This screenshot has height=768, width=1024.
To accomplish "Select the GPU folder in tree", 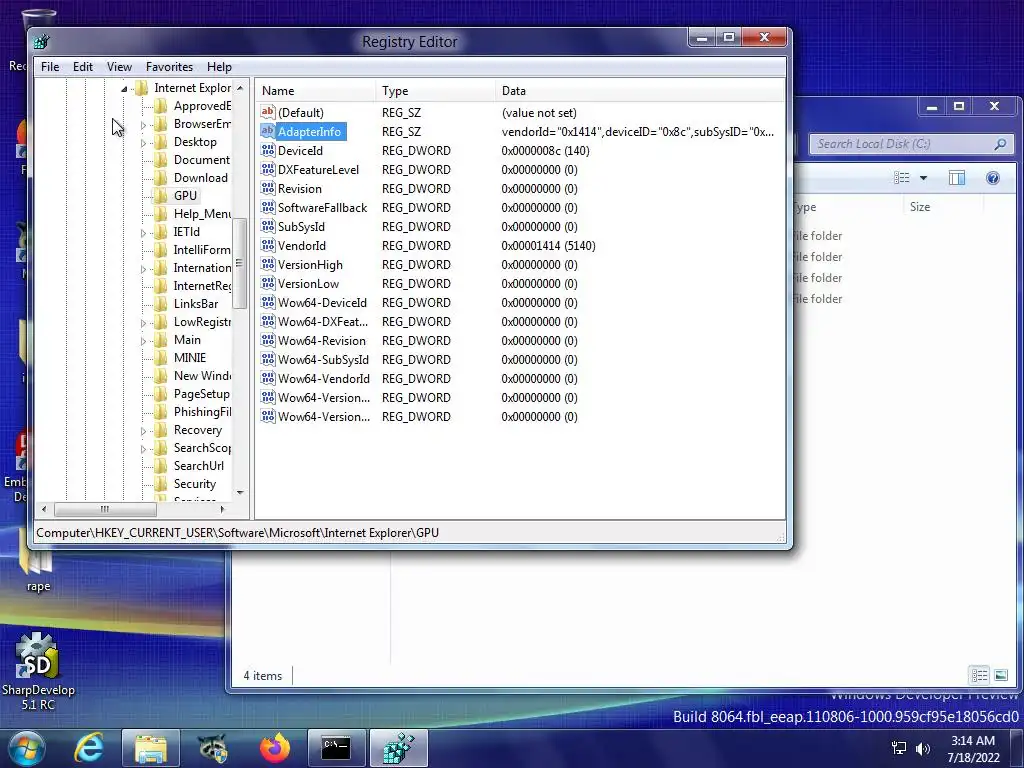I will click(185, 195).
